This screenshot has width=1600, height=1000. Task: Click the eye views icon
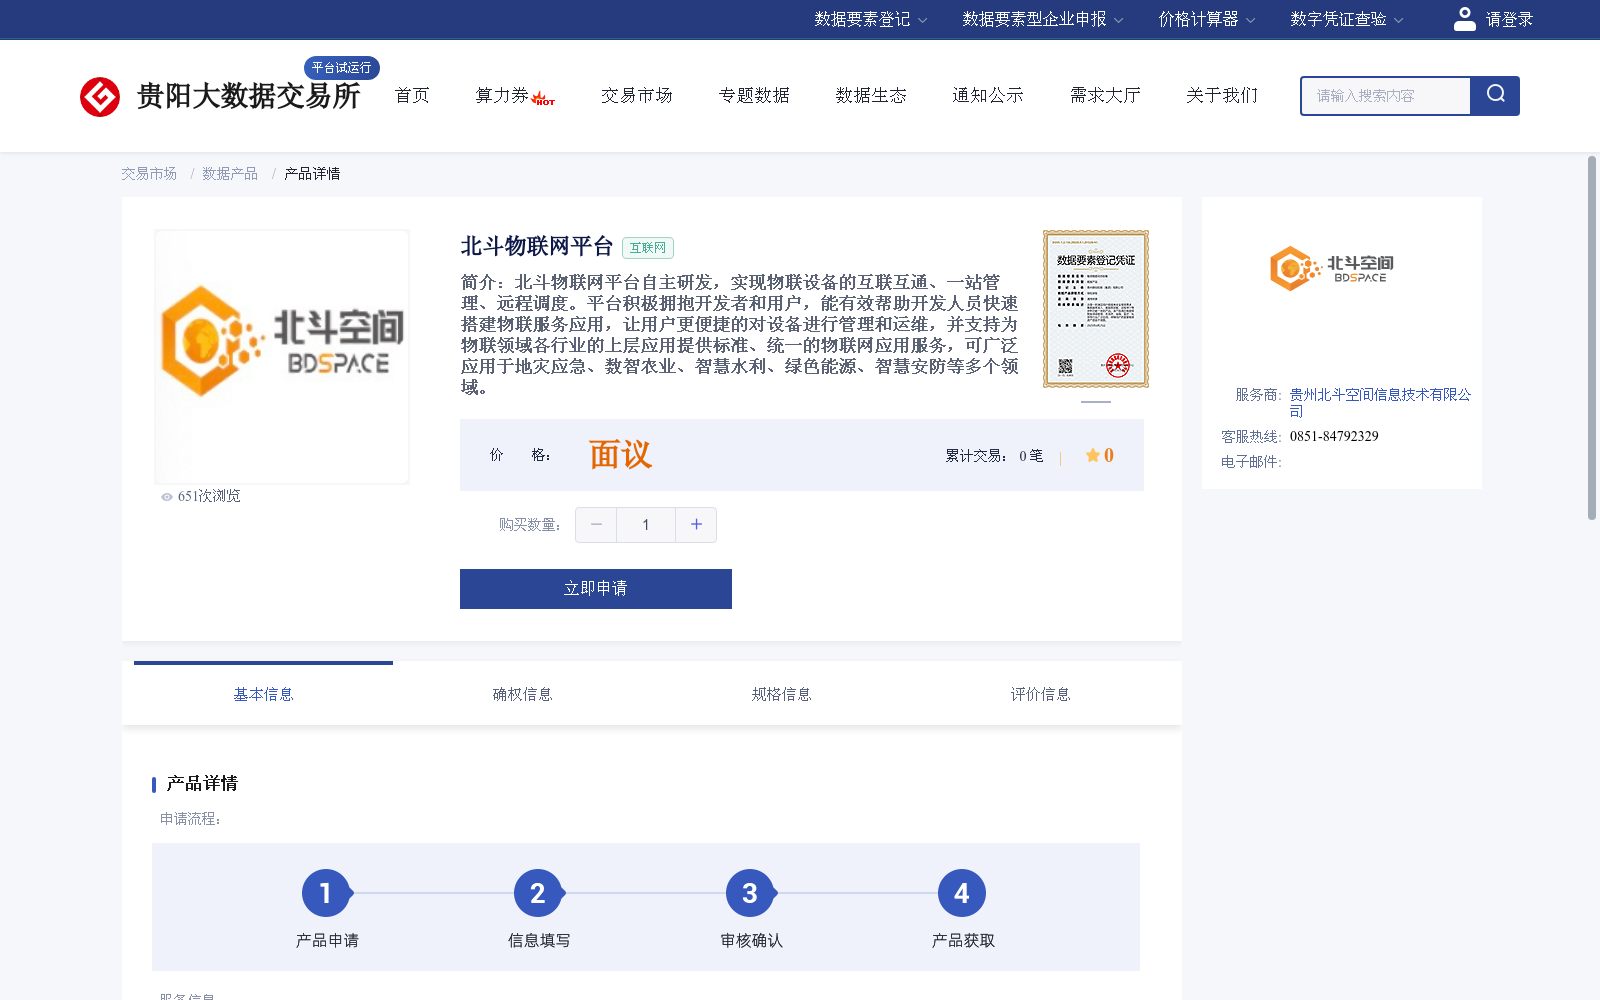(167, 497)
